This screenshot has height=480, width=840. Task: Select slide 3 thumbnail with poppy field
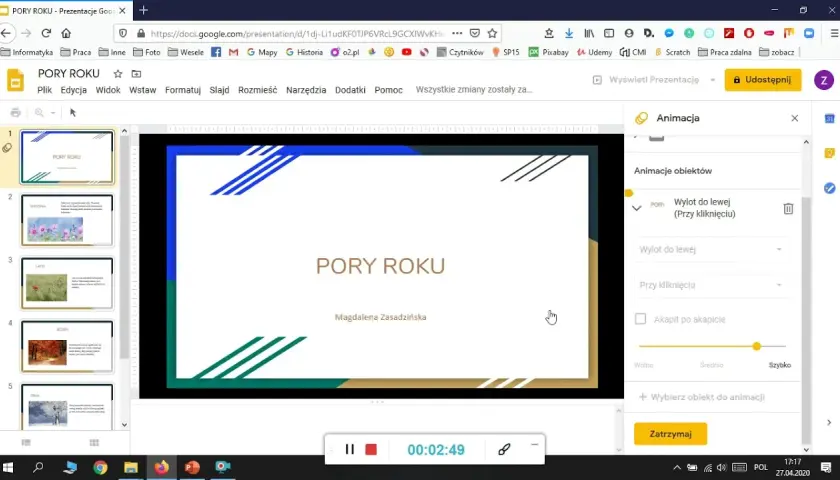(x=67, y=283)
